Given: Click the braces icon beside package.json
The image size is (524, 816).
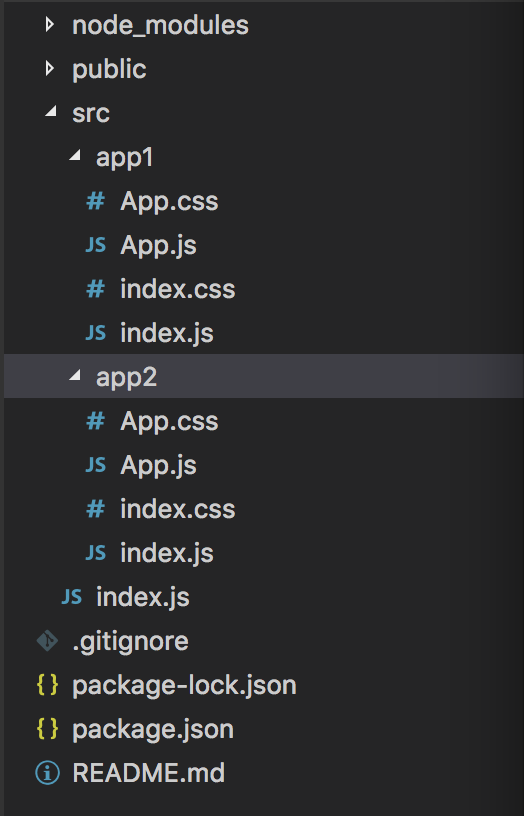Looking at the screenshot, I should click(x=47, y=729).
